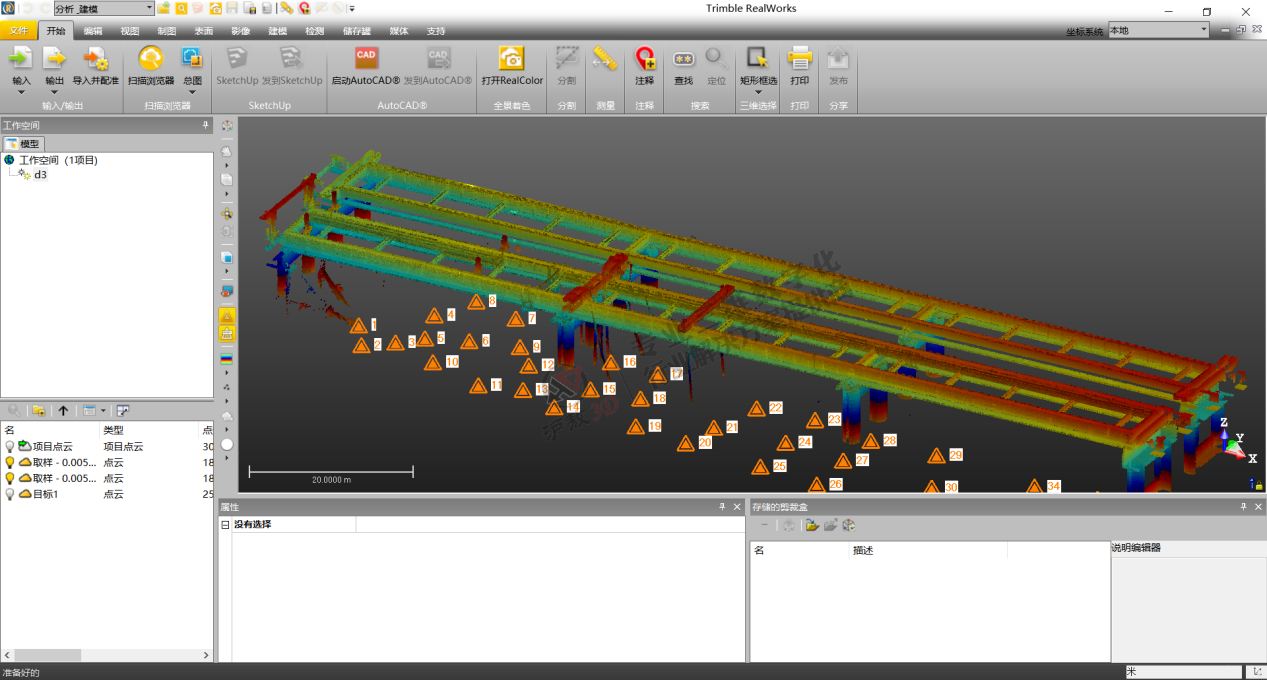This screenshot has height=680, width=1267.
Task: Click the 模型 workspace tab
Action: pos(23,144)
